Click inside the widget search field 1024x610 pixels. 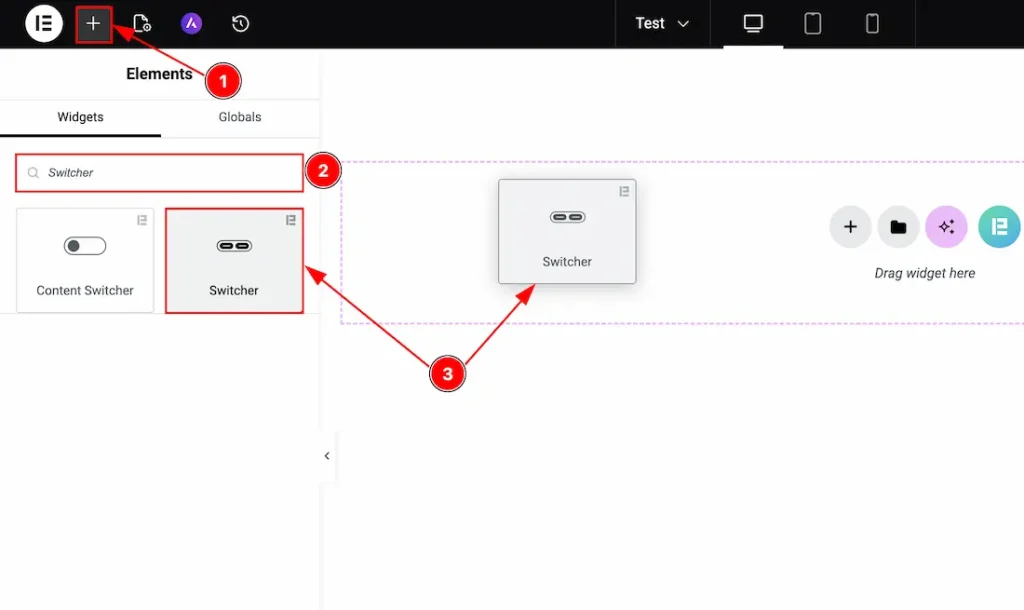tap(158, 172)
